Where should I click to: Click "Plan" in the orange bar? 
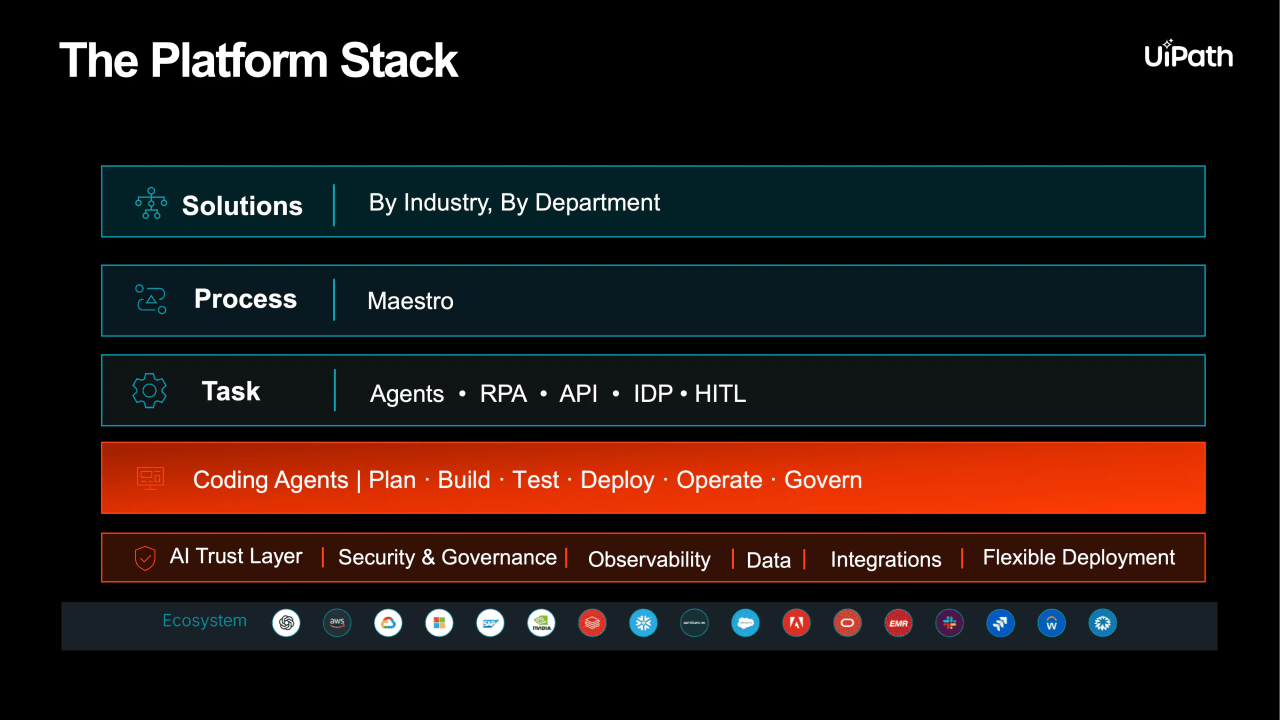pyautogui.click(x=392, y=480)
